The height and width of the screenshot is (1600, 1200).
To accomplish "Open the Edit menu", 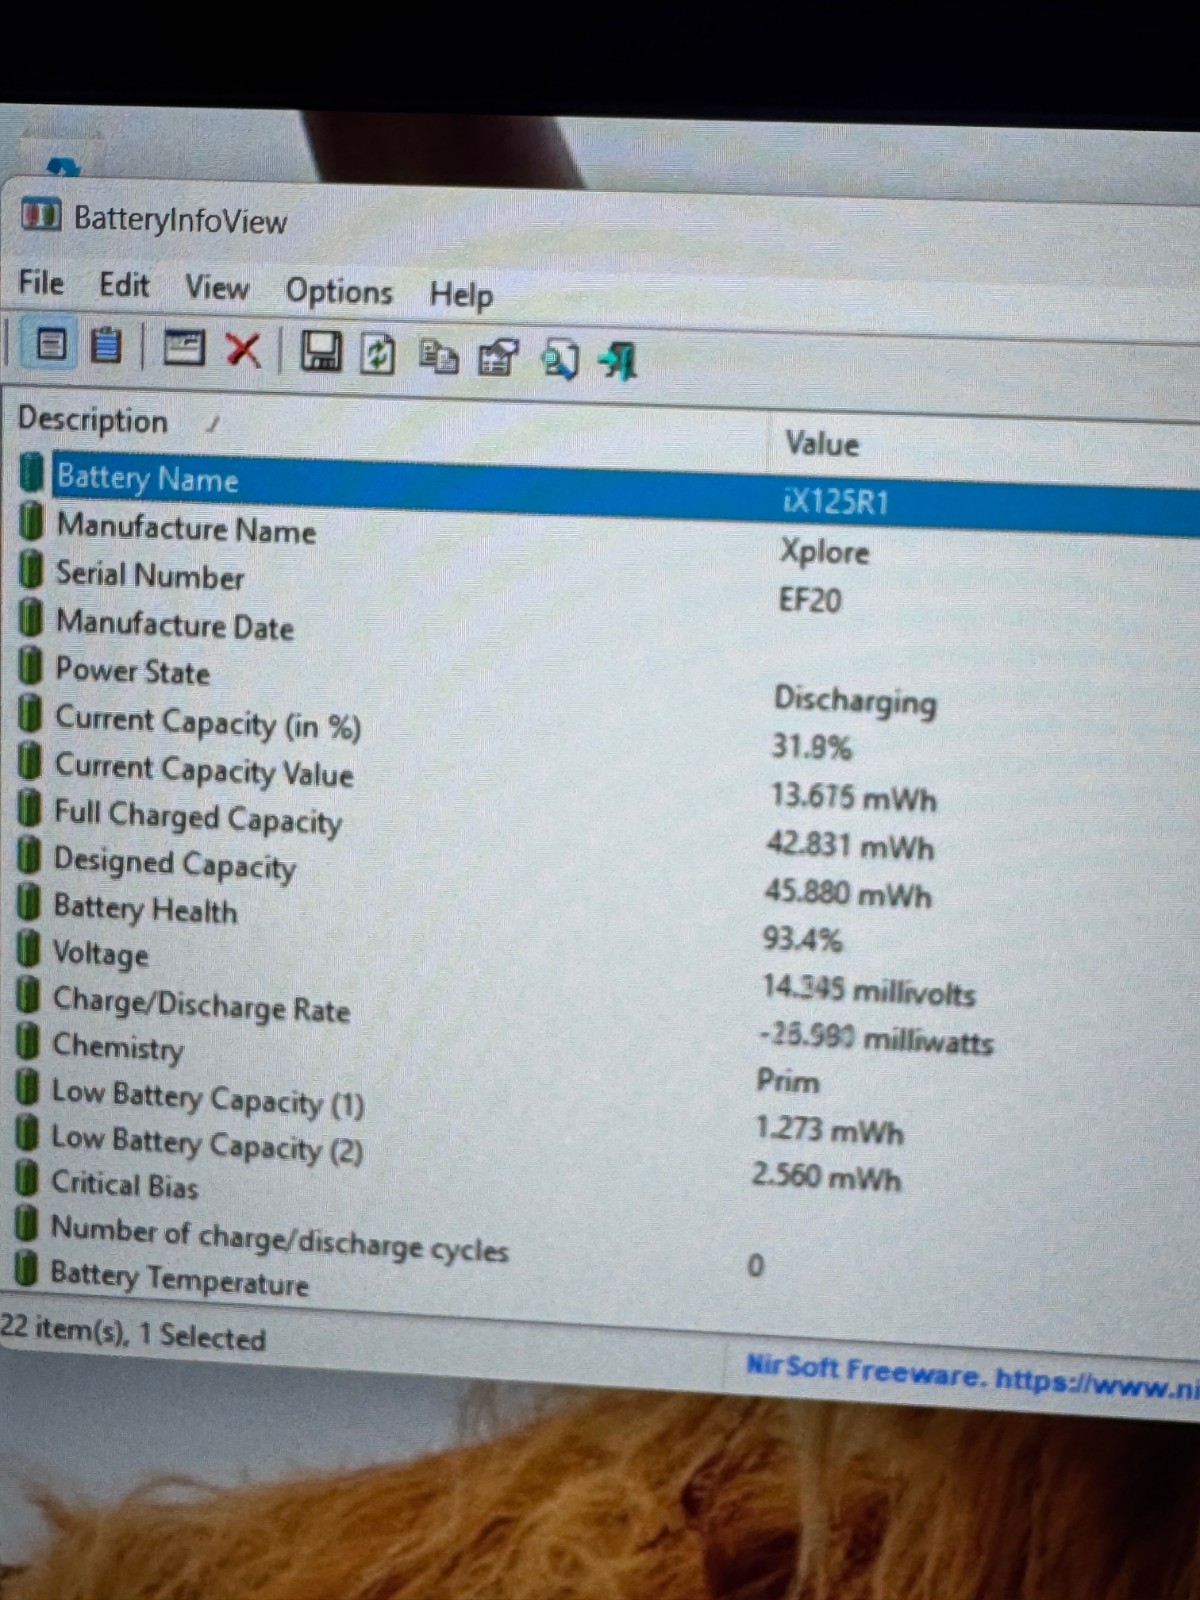I will point(124,286).
